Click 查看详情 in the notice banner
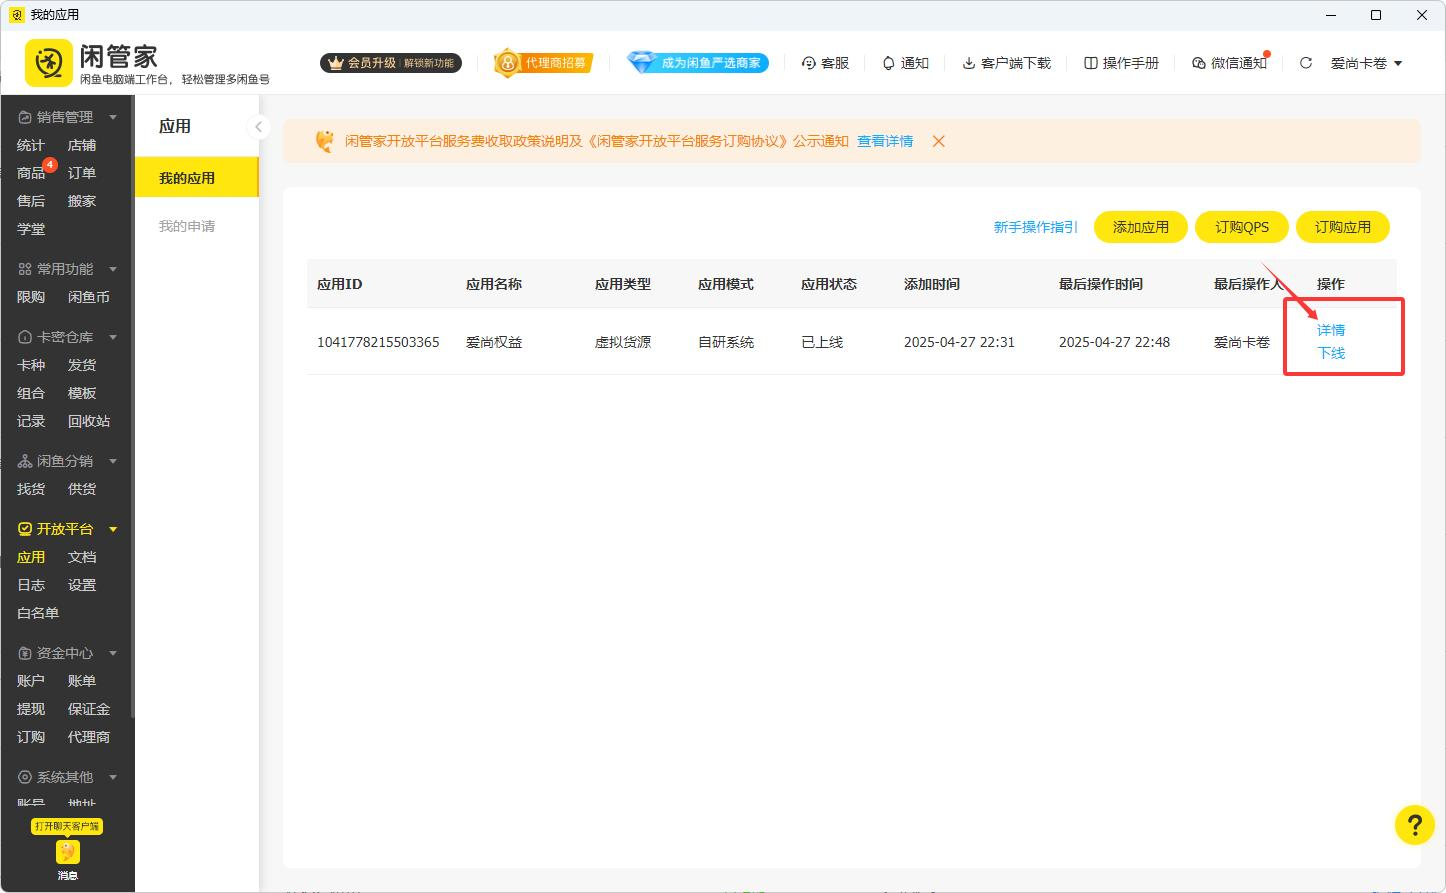1446x893 pixels. click(x=884, y=141)
